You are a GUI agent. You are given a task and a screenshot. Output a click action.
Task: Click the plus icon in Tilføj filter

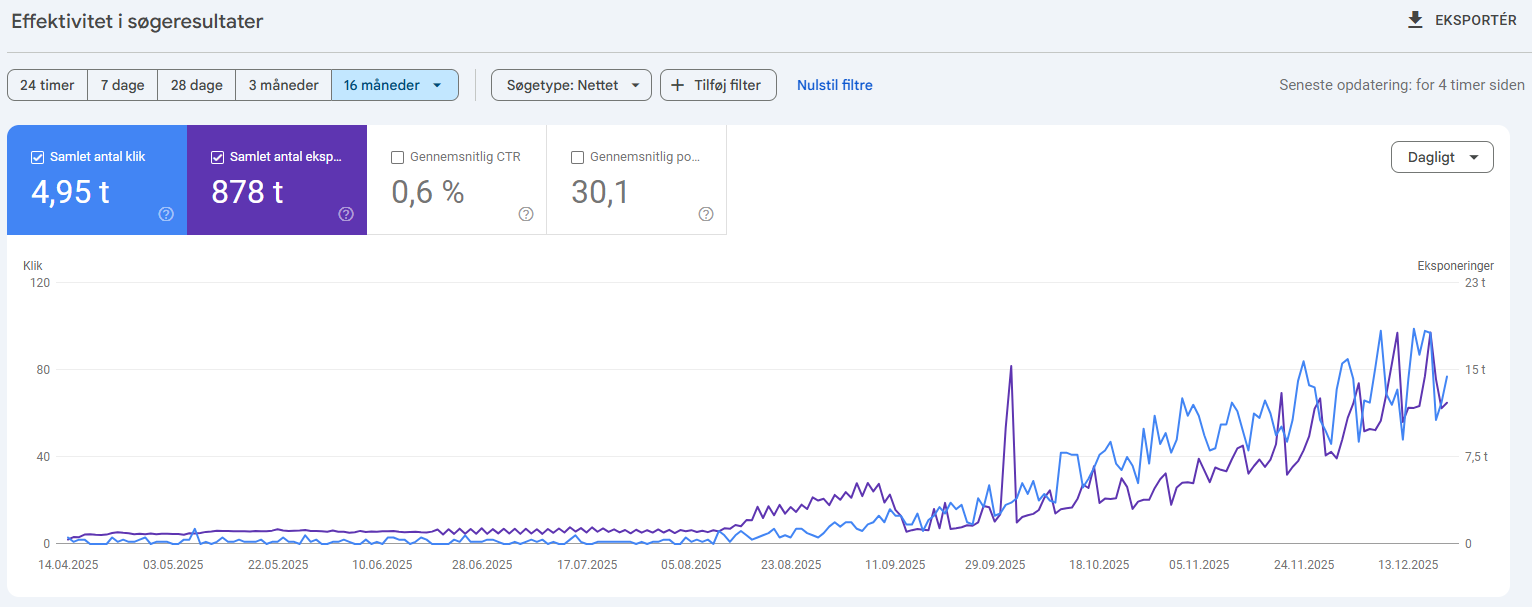679,84
